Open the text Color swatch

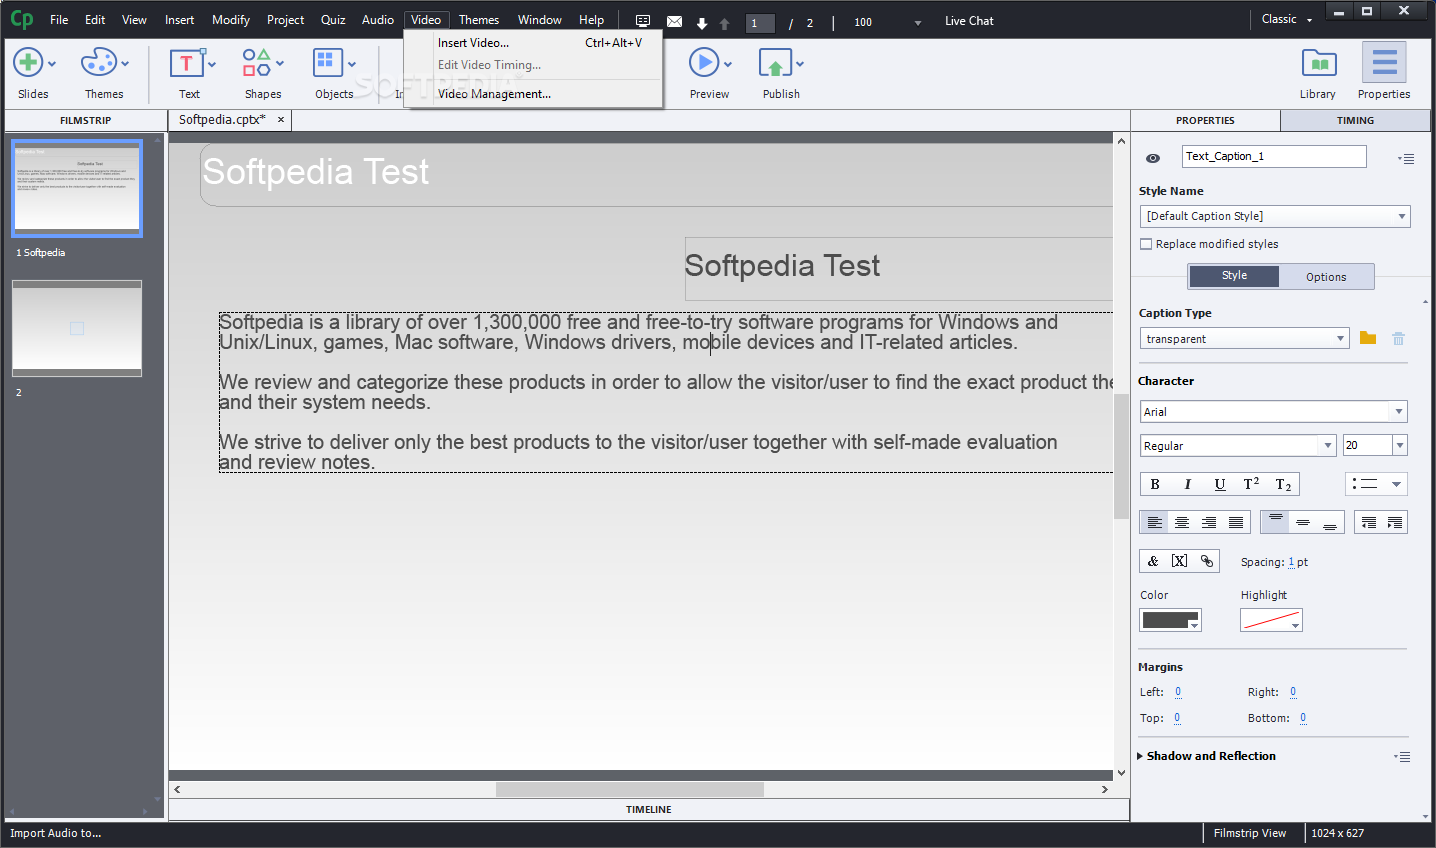click(x=1170, y=620)
